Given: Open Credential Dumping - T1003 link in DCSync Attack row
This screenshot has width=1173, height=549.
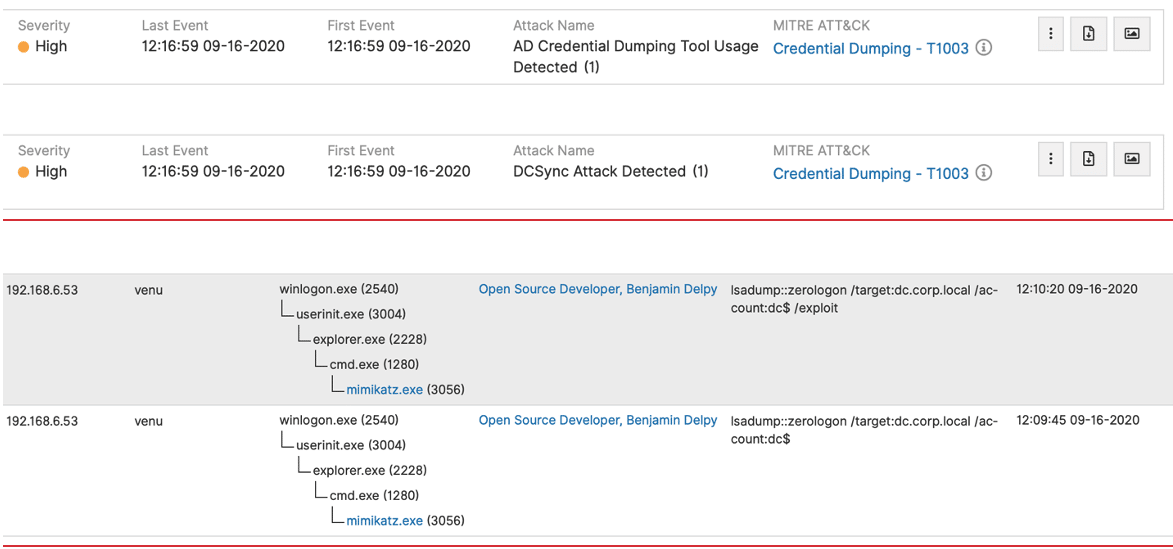Looking at the screenshot, I should (870, 173).
